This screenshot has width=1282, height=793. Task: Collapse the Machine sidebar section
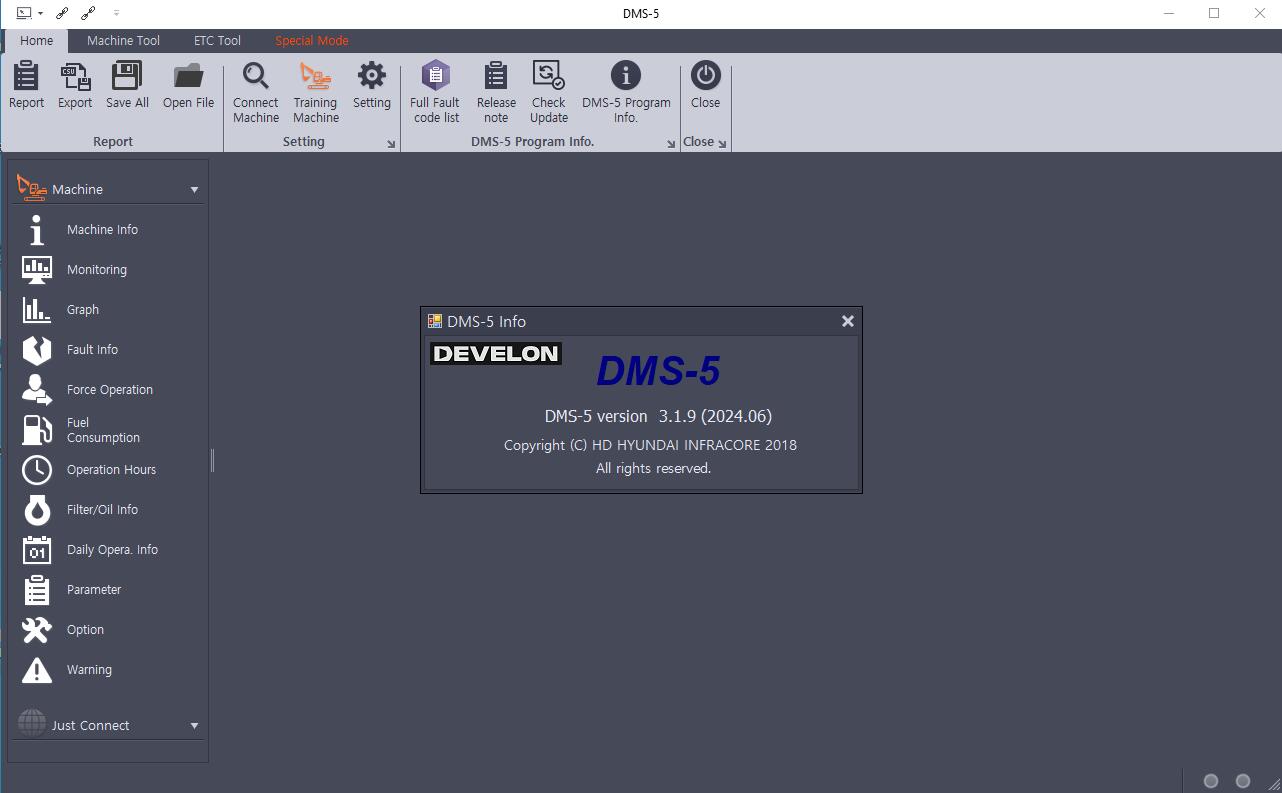(x=194, y=188)
